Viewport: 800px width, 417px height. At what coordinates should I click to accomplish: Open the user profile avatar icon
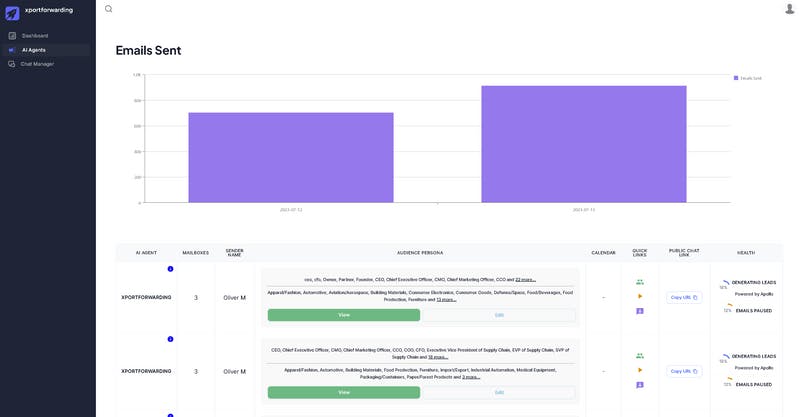(789, 8)
